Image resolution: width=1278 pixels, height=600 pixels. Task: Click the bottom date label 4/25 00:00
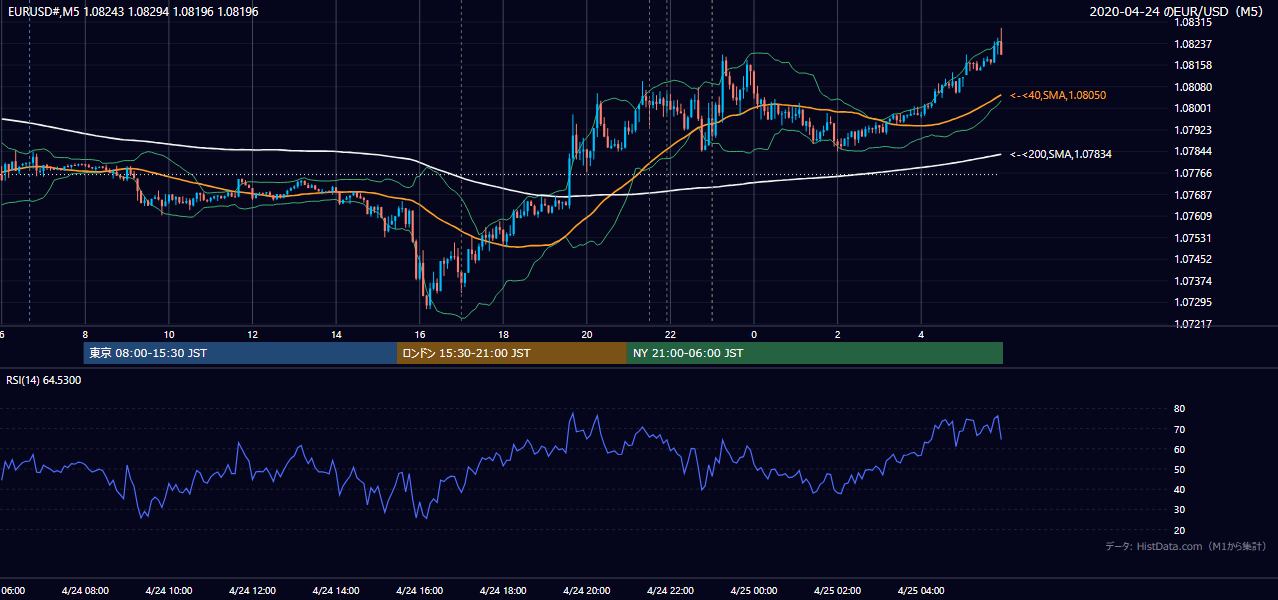tap(754, 590)
